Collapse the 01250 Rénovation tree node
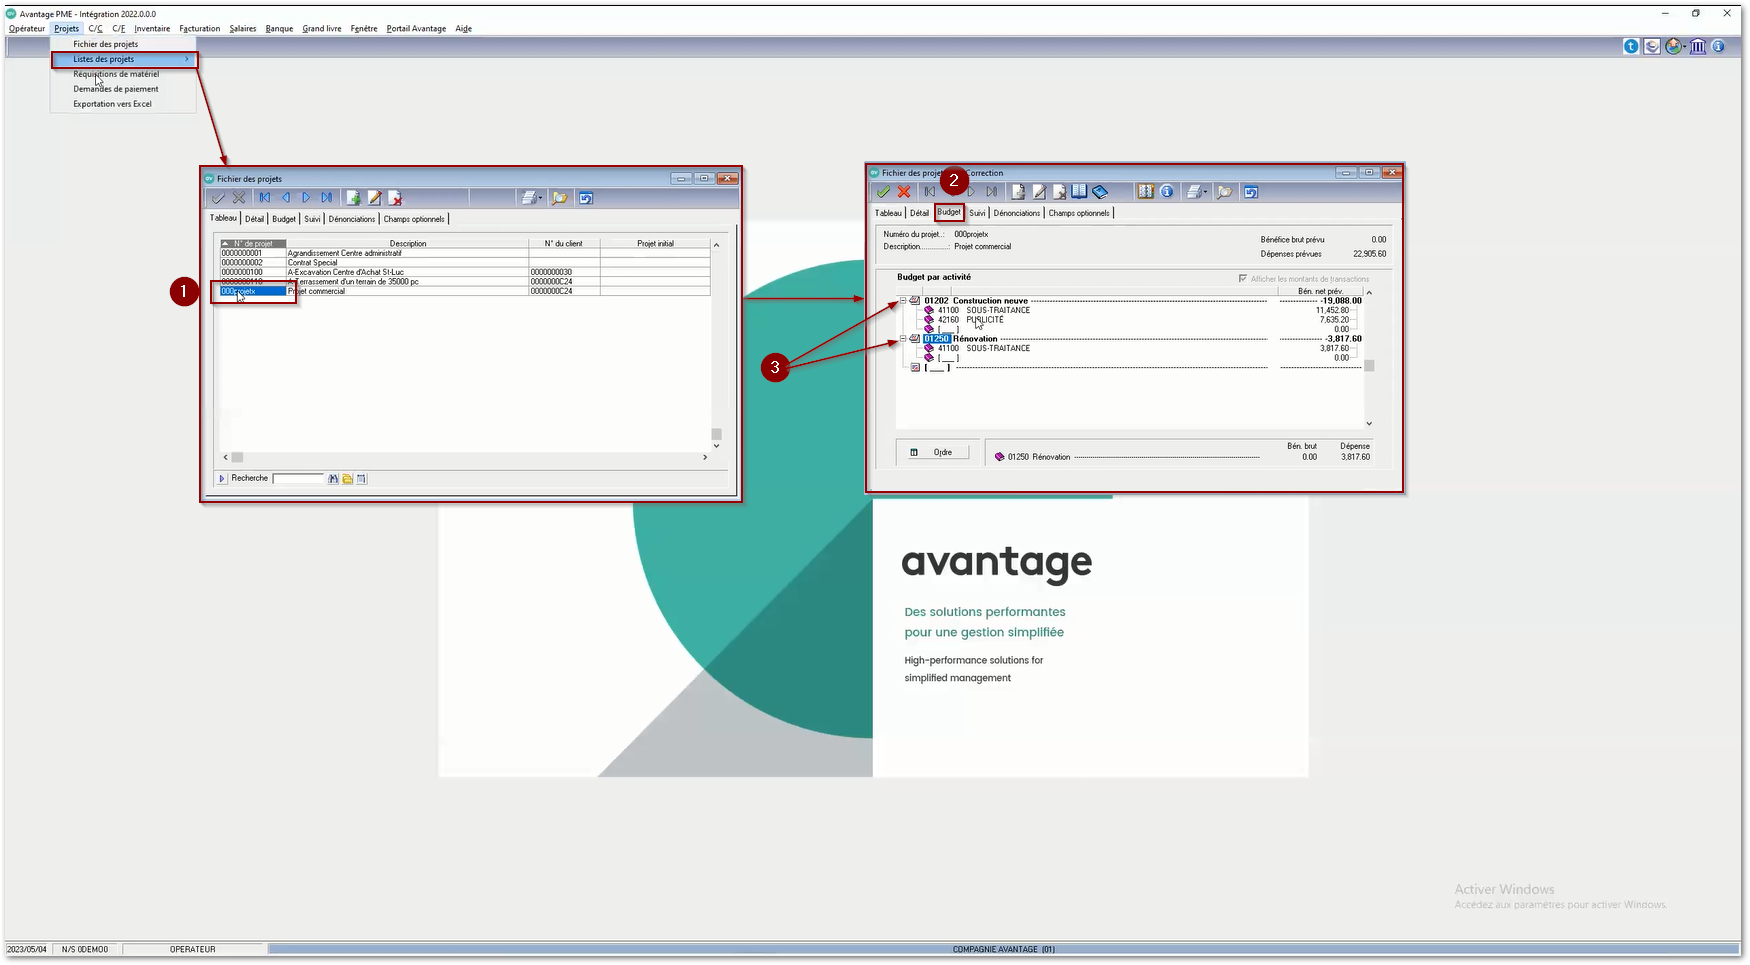Viewport: 1750px width, 965px height. (x=903, y=339)
